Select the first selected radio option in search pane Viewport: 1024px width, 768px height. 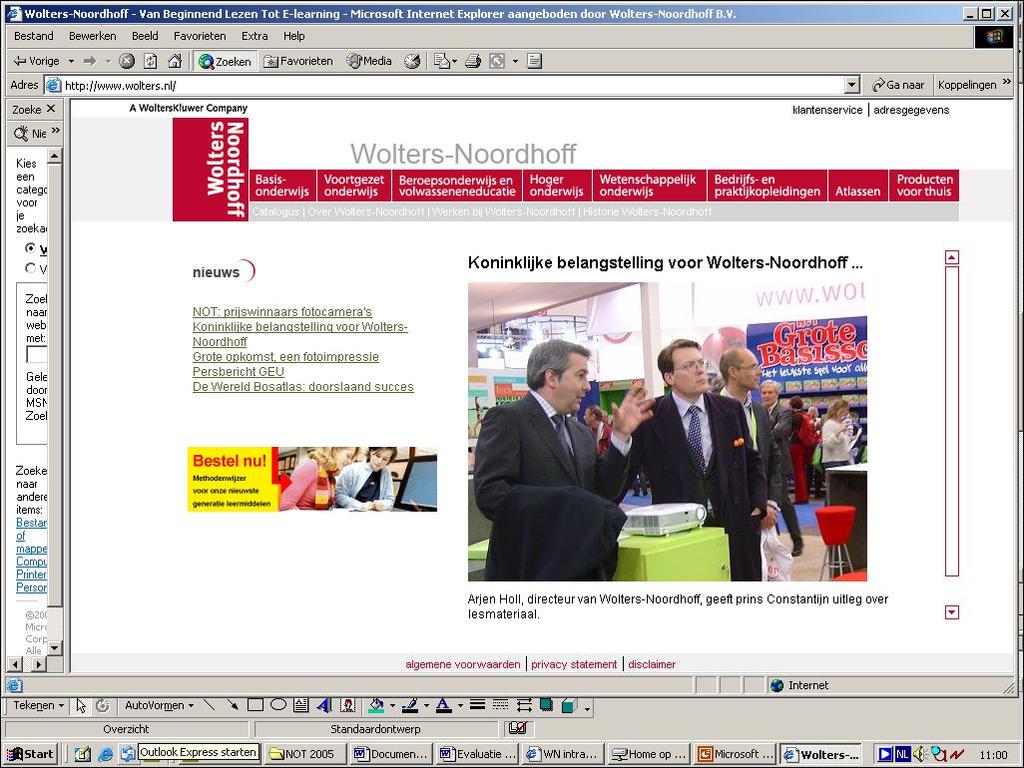coord(30,248)
